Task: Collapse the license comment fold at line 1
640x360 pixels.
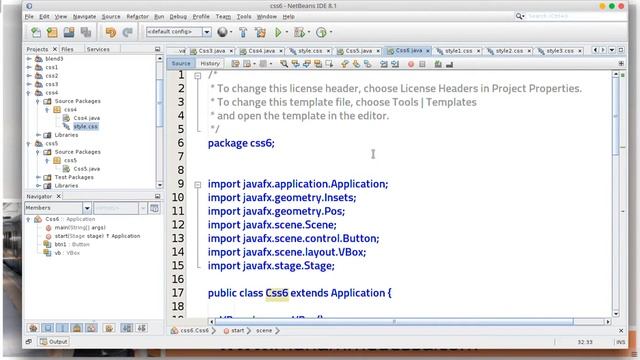Action: [x=198, y=76]
